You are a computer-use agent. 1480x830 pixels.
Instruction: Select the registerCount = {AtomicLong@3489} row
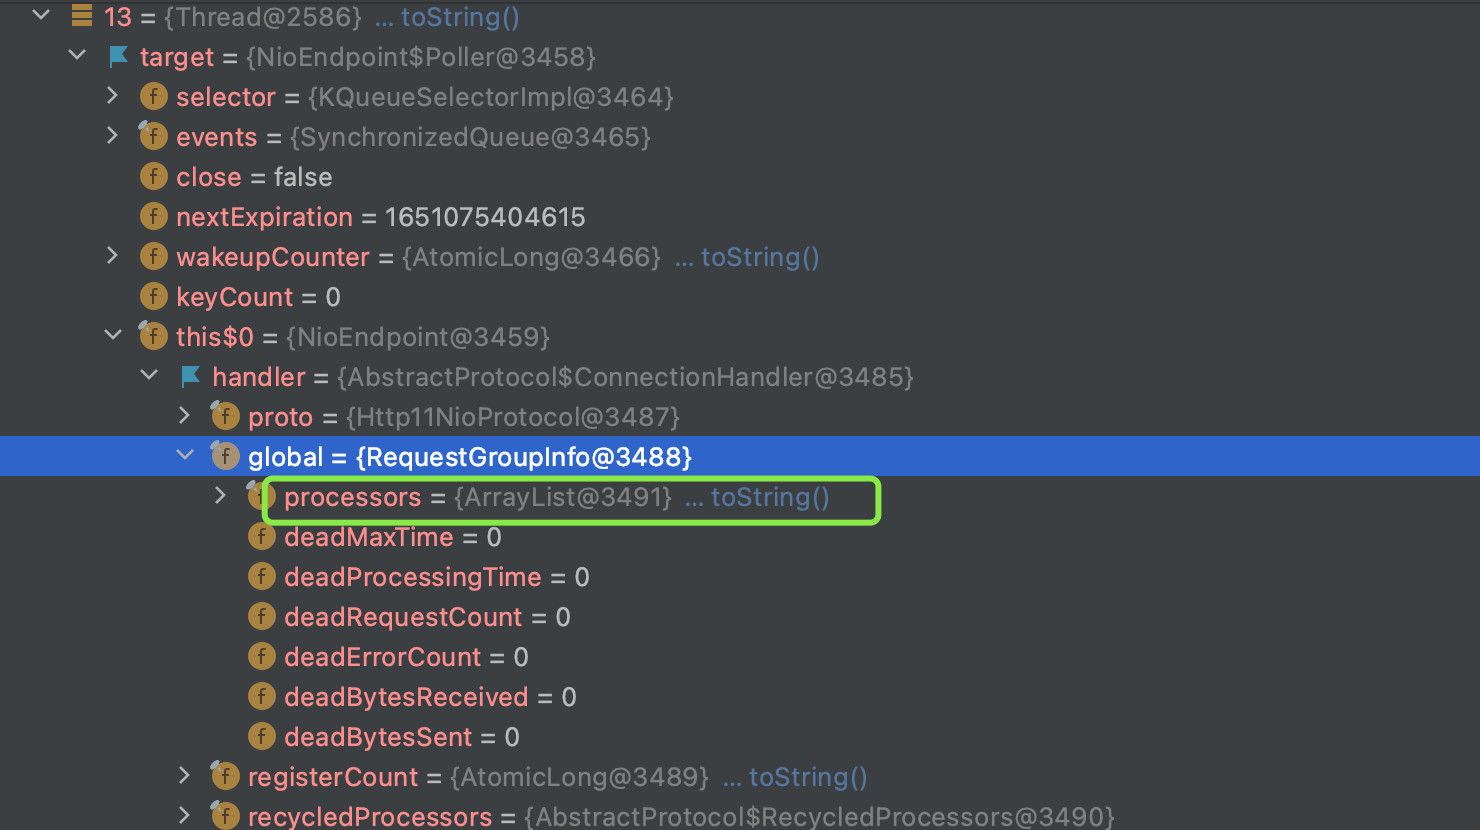pos(740,777)
